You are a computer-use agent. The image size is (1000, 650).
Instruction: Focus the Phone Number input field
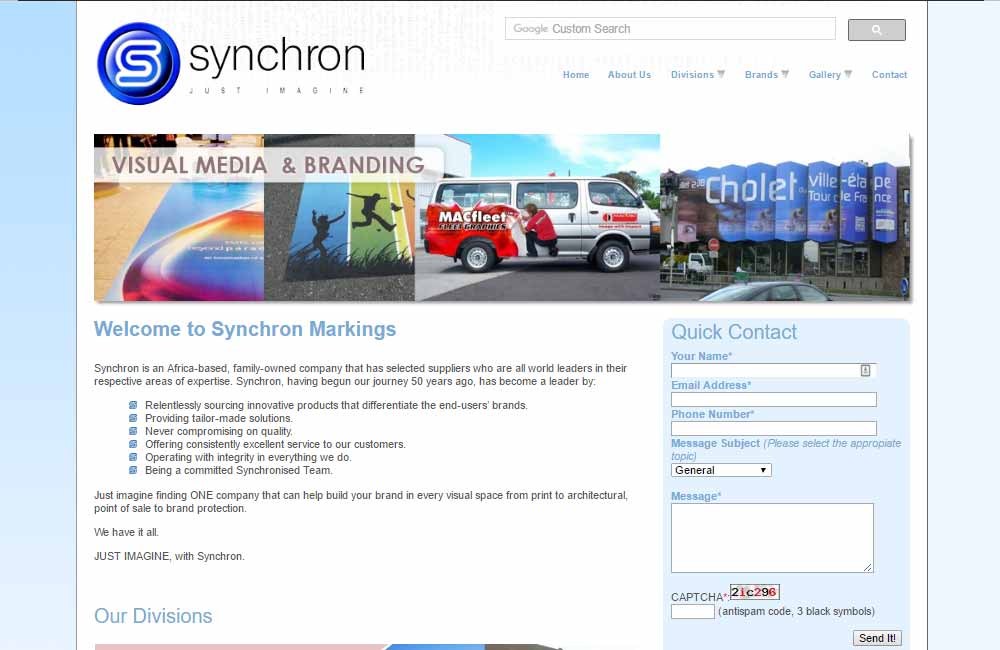(774, 428)
